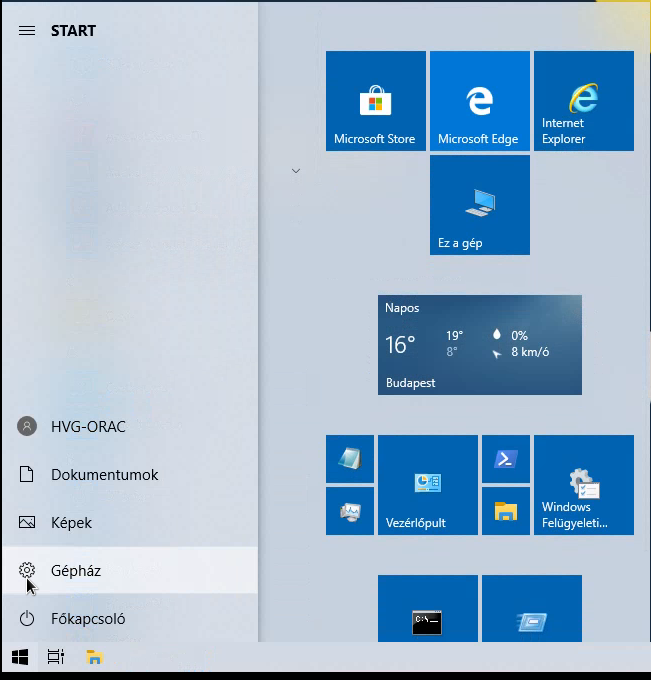Screen dimensions: 651x680
Task: Click the "0%" precipitation value
Action: (x=519, y=336)
